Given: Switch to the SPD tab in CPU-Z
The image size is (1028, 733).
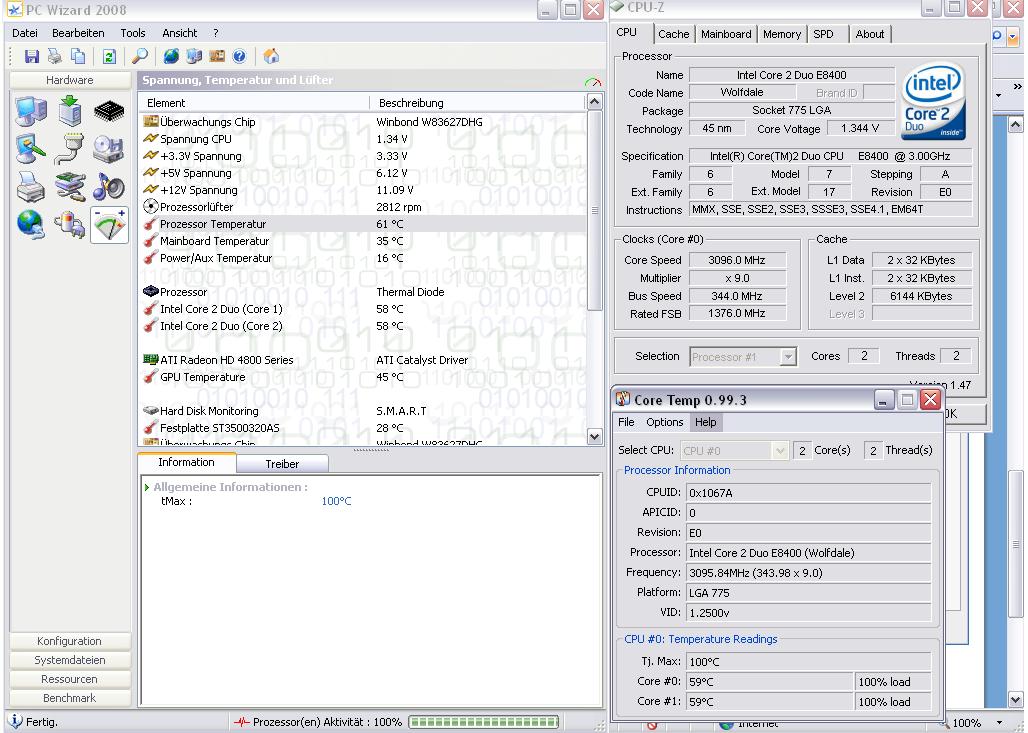Looking at the screenshot, I should (x=823, y=34).
